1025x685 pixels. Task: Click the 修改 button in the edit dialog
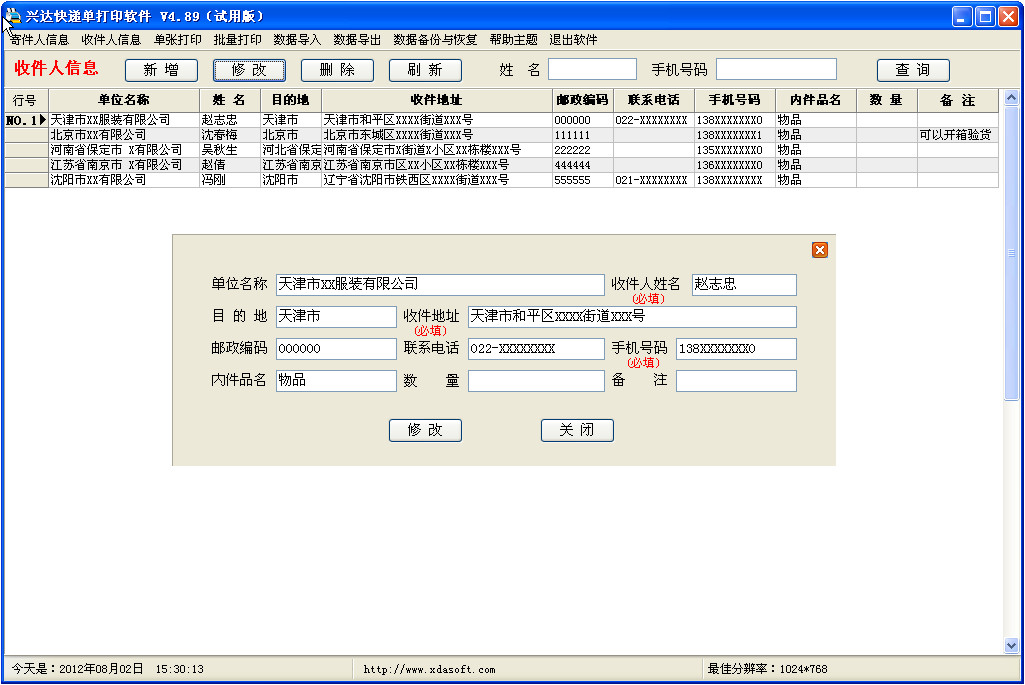[425, 430]
